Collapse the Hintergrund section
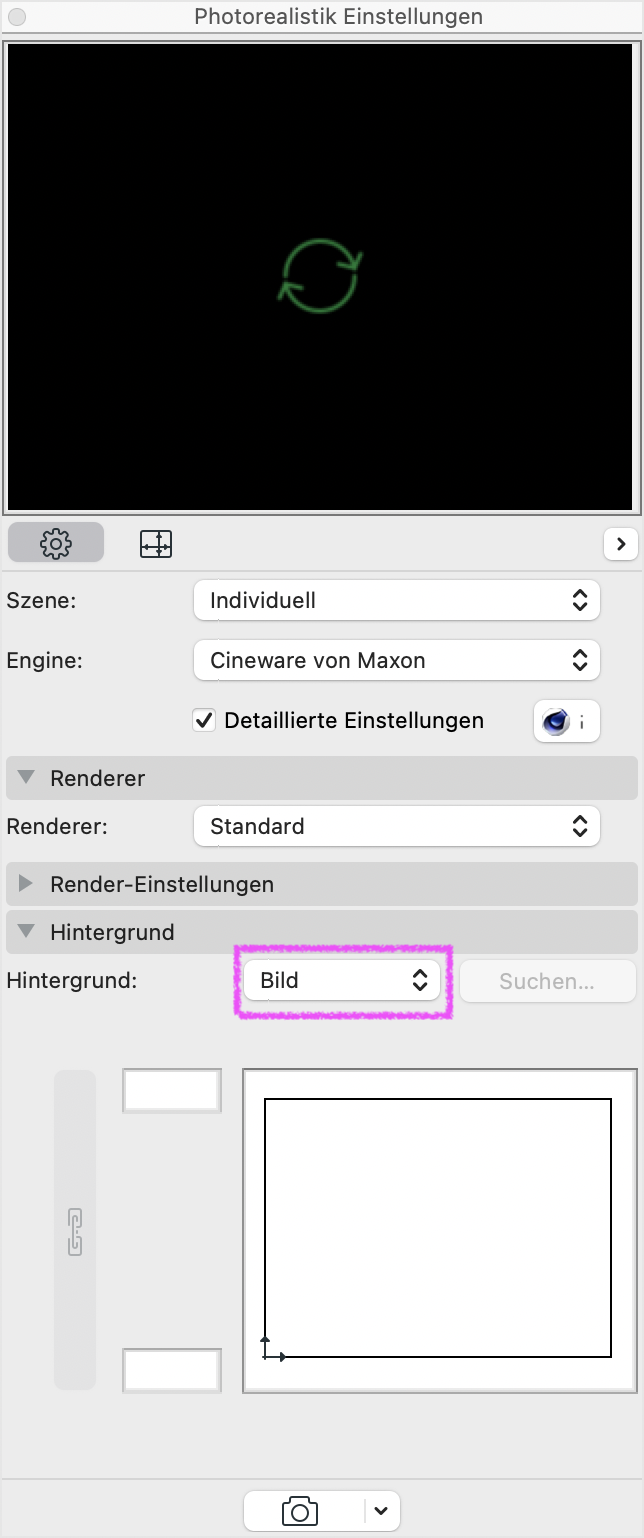Screen dimensions: 644x1538 click(322, 932)
